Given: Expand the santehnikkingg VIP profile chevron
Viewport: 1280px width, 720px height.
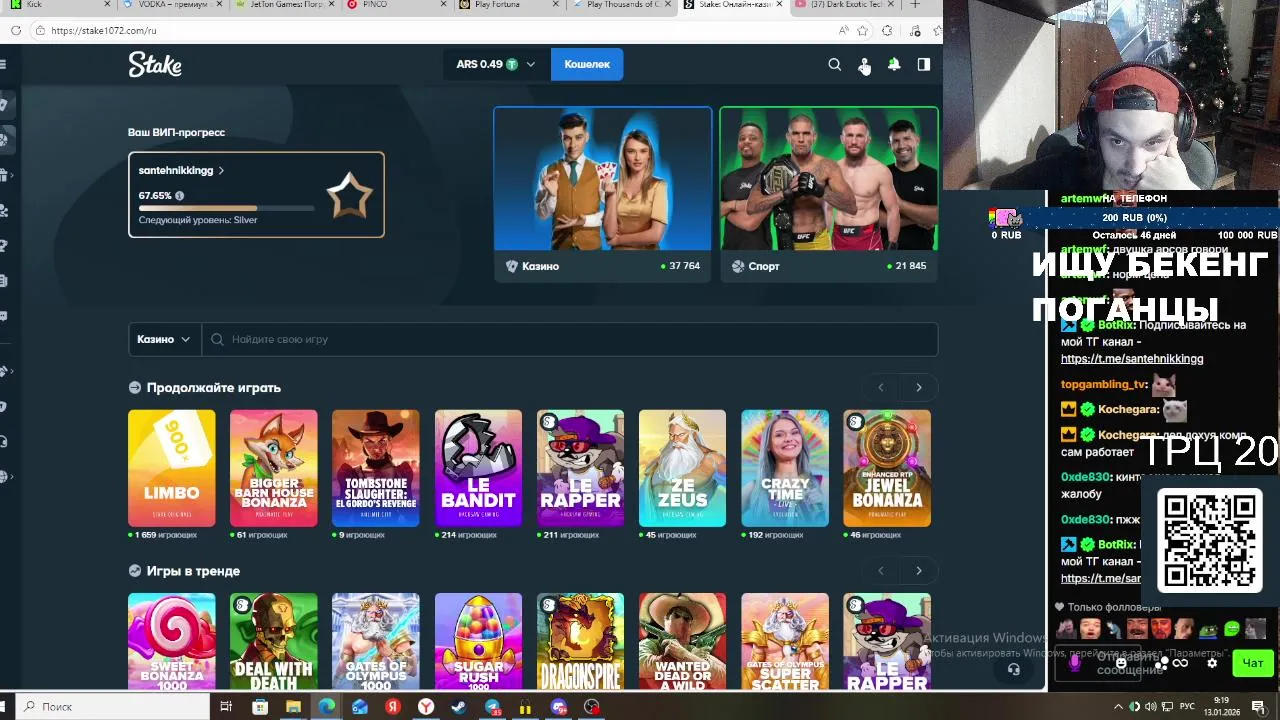Looking at the screenshot, I should point(221,171).
